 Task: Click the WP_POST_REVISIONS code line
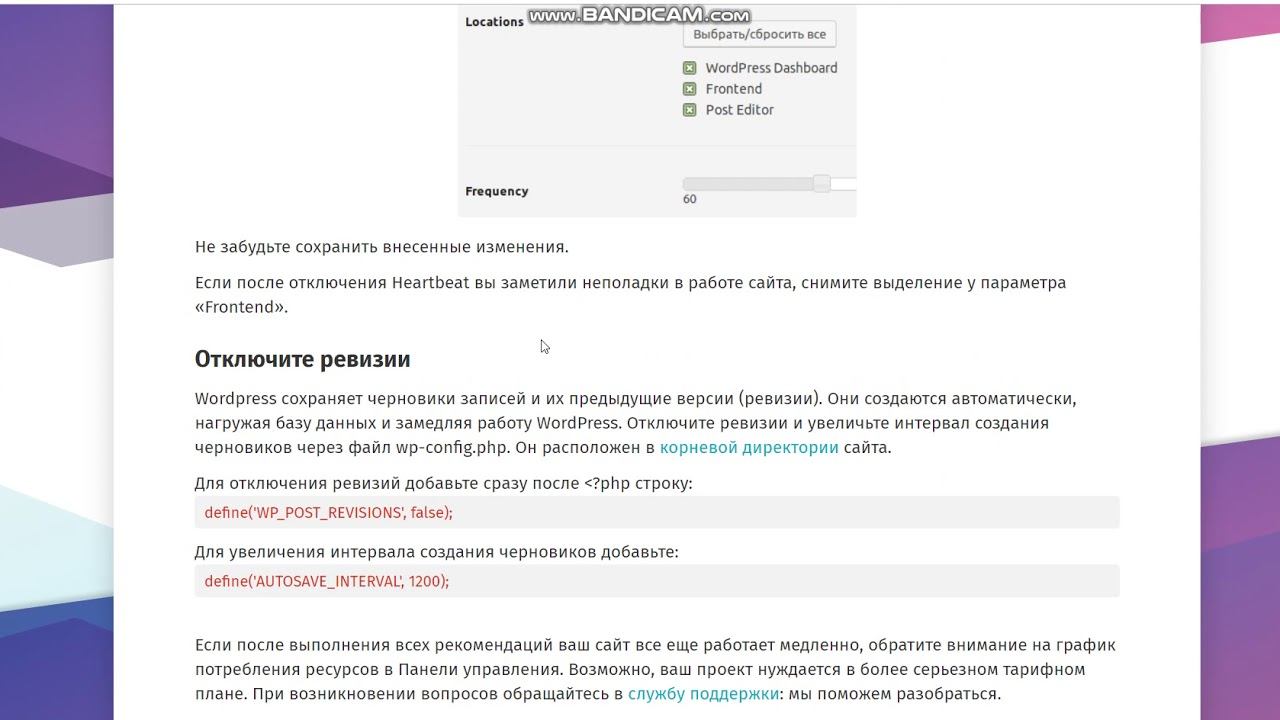(657, 512)
